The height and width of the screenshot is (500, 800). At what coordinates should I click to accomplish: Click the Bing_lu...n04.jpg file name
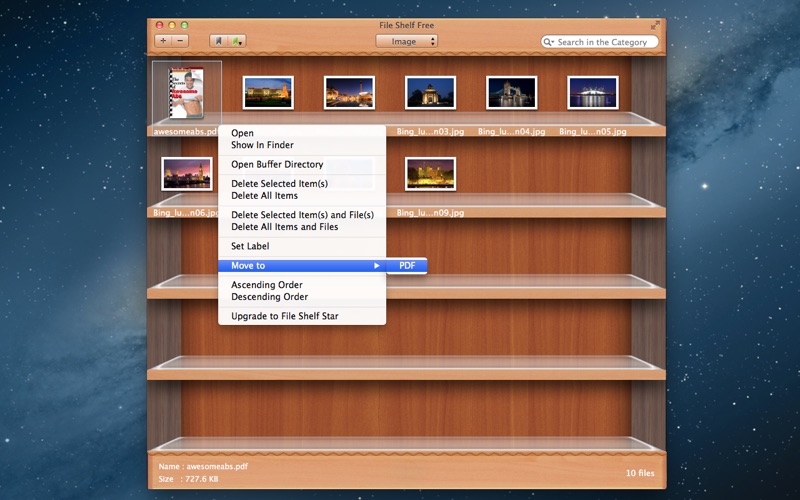click(511, 131)
